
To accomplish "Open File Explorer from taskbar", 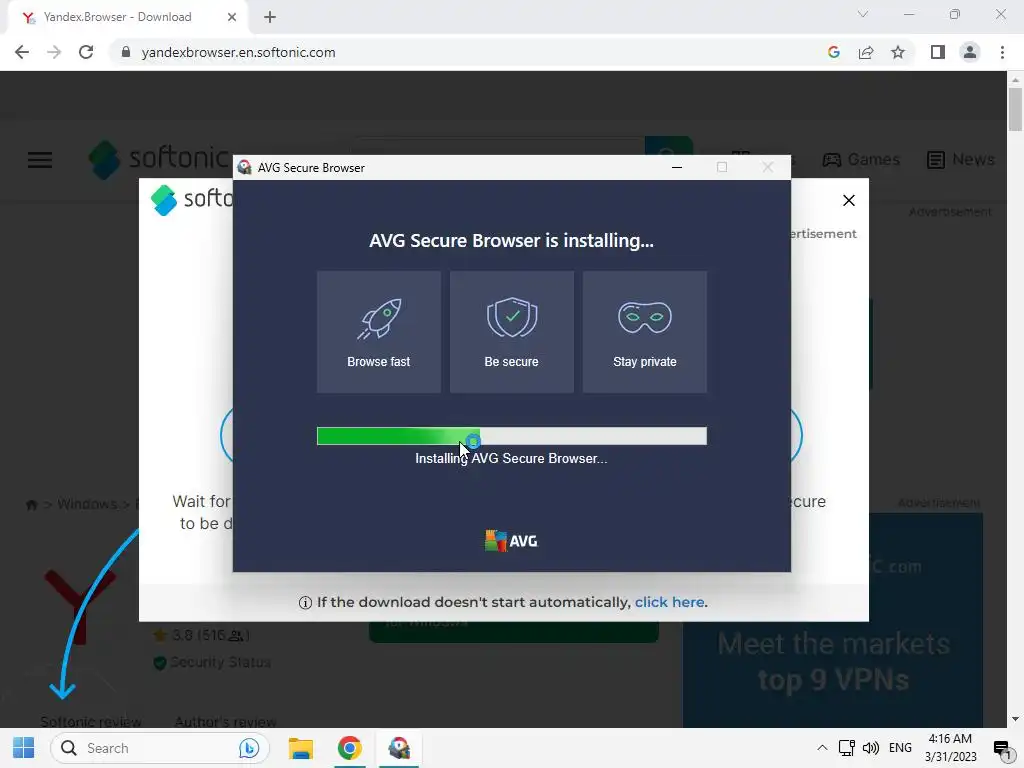I will point(300,748).
